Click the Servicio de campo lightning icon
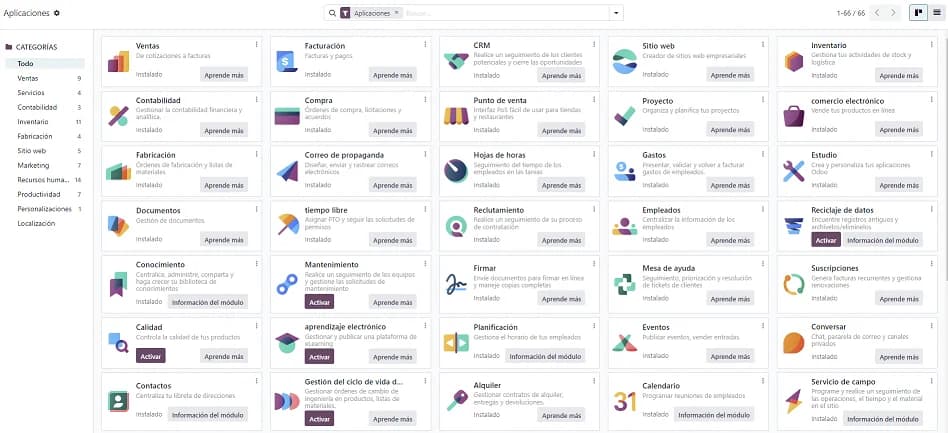 (x=793, y=402)
